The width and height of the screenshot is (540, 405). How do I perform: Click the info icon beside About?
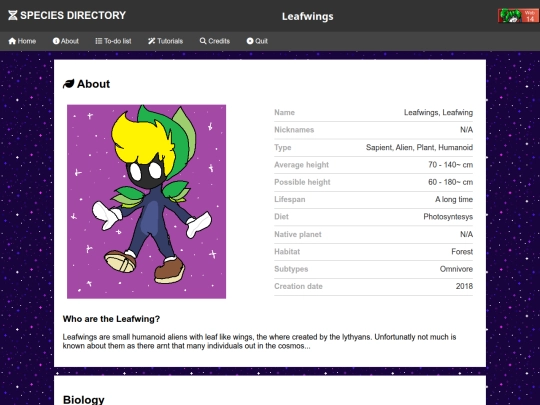pyautogui.click(x=56, y=41)
